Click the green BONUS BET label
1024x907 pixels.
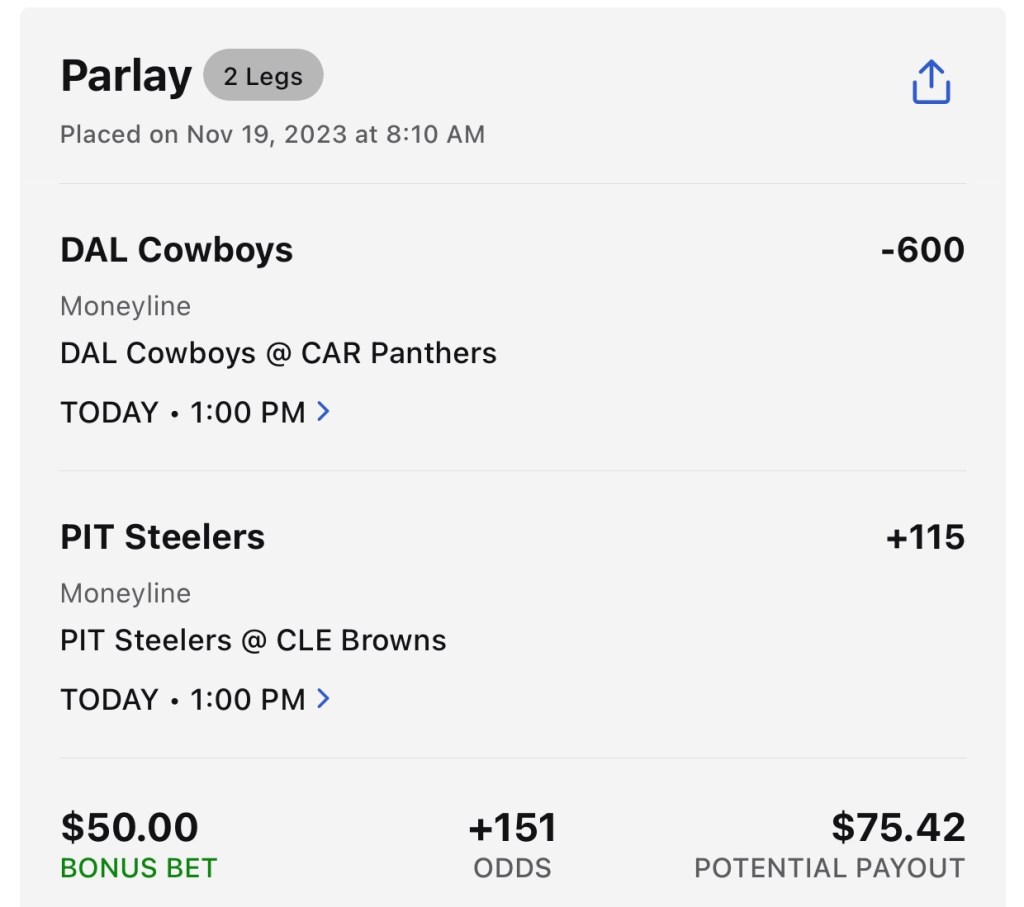pos(139,867)
